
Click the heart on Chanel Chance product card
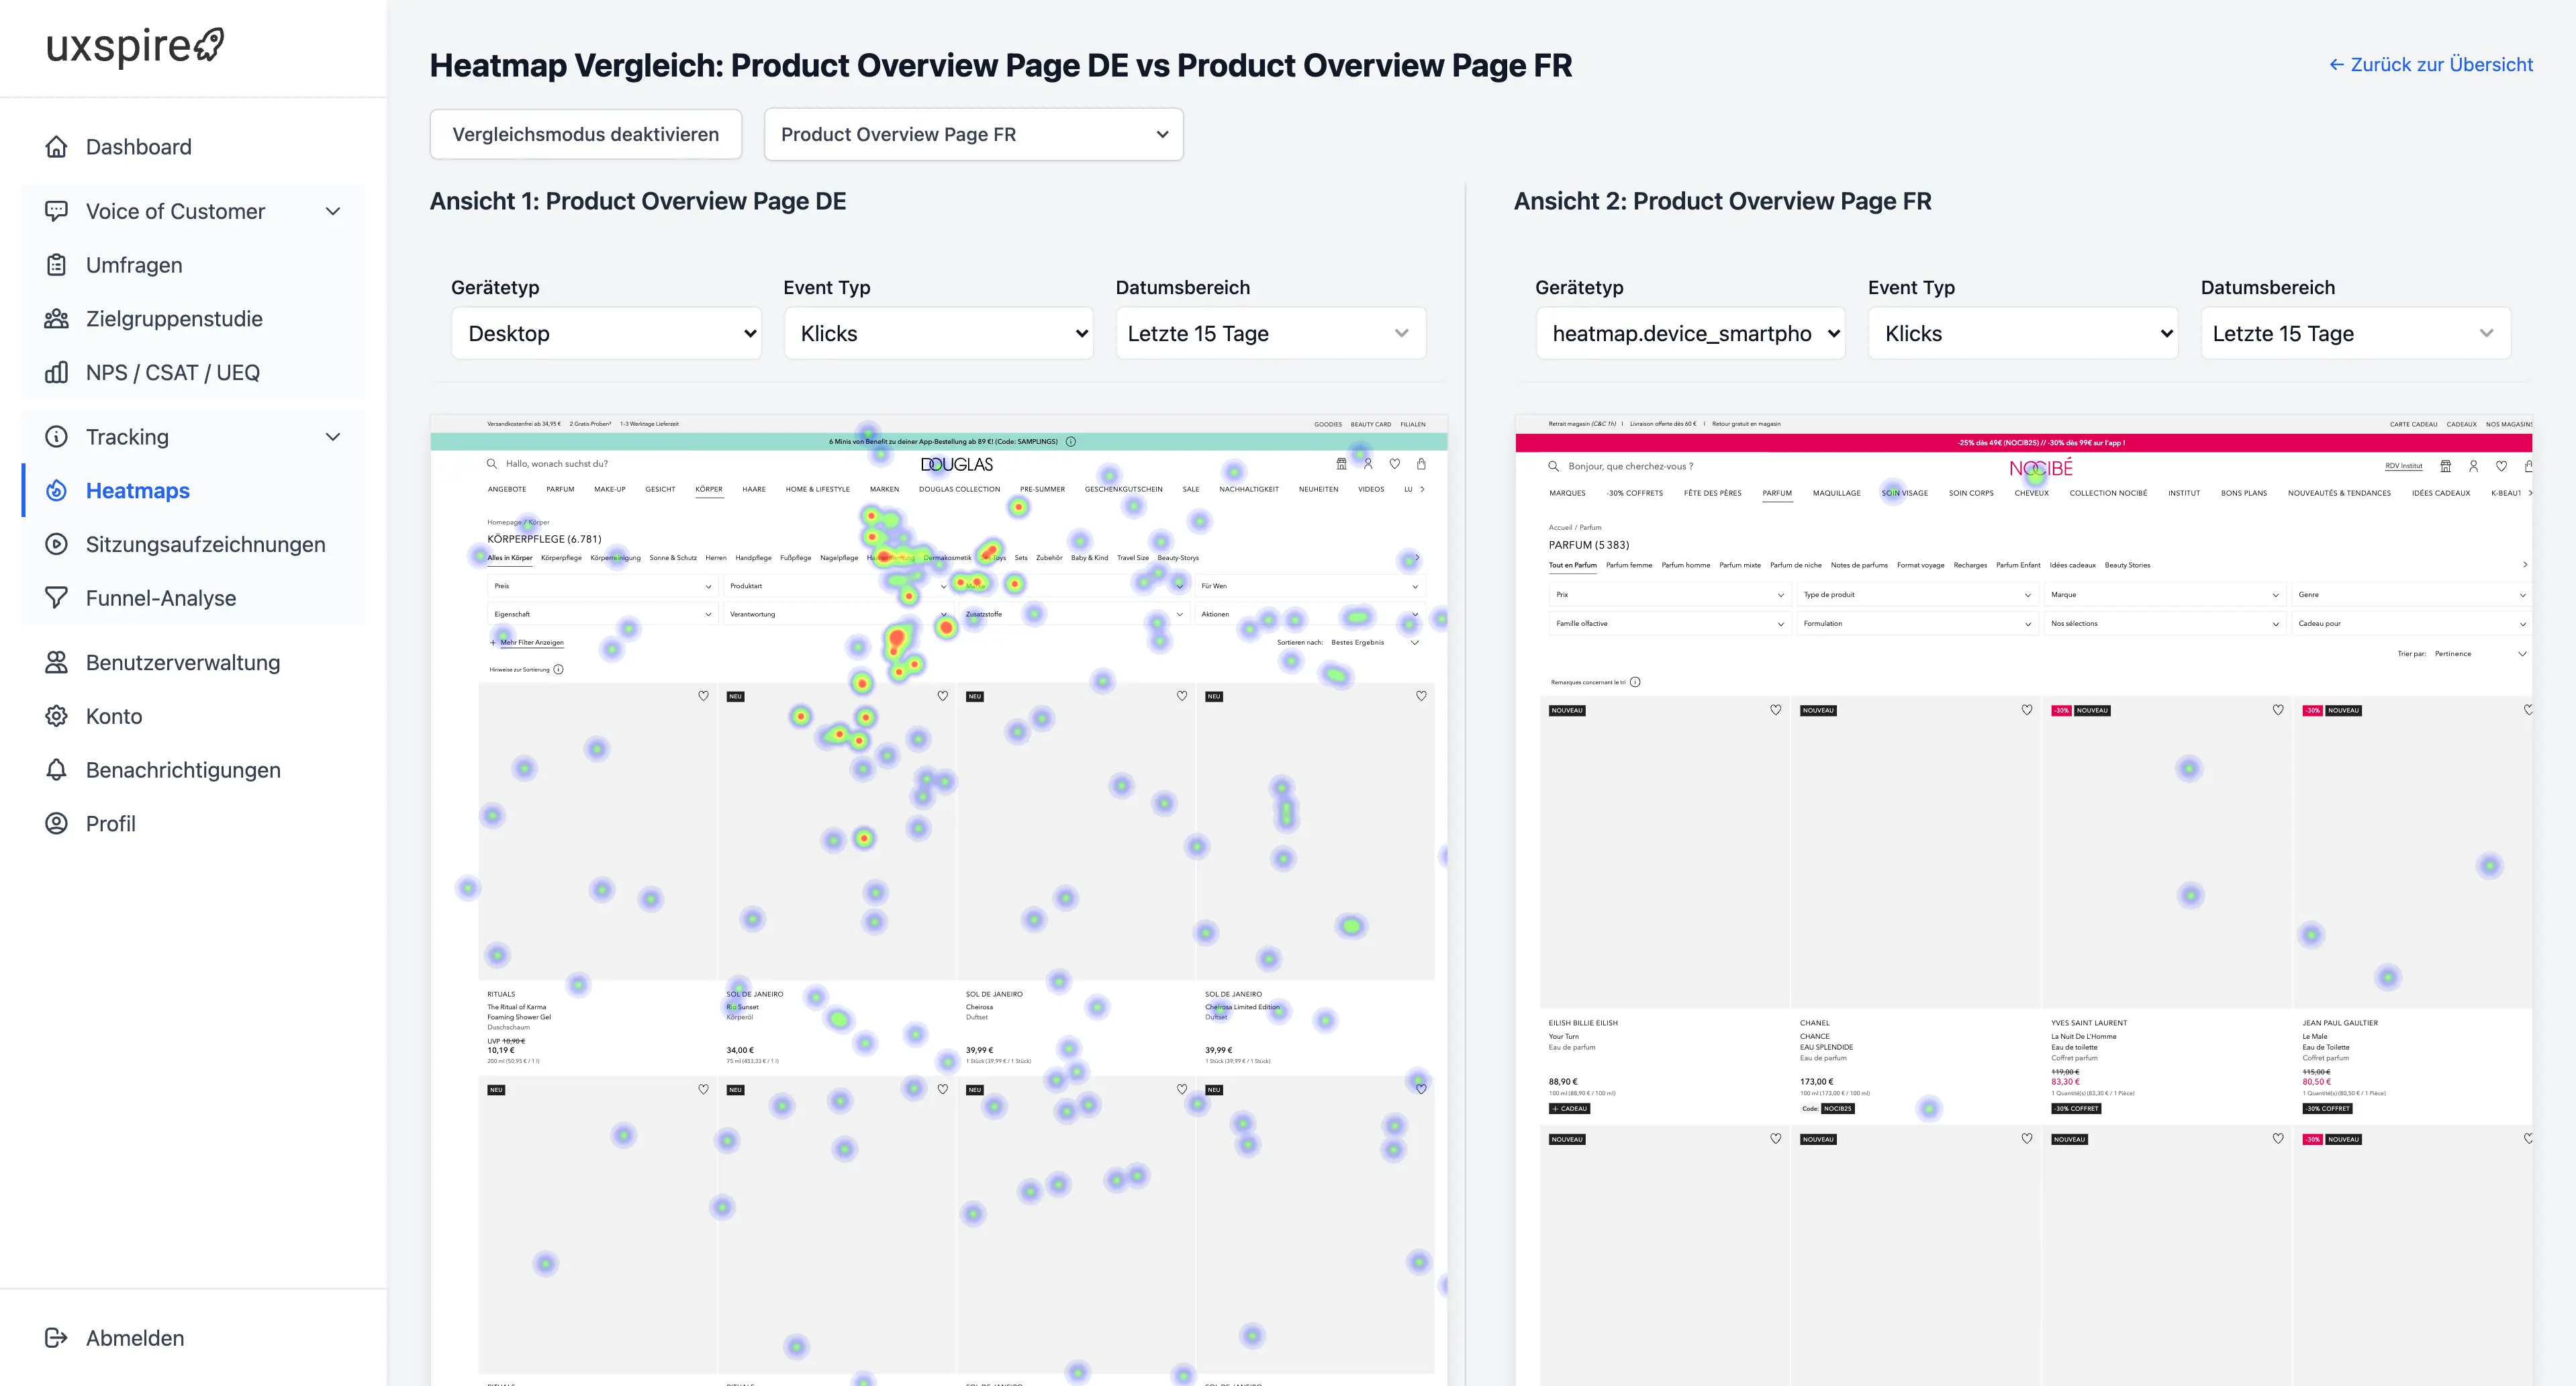pyautogui.click(x=2027, y=710)
